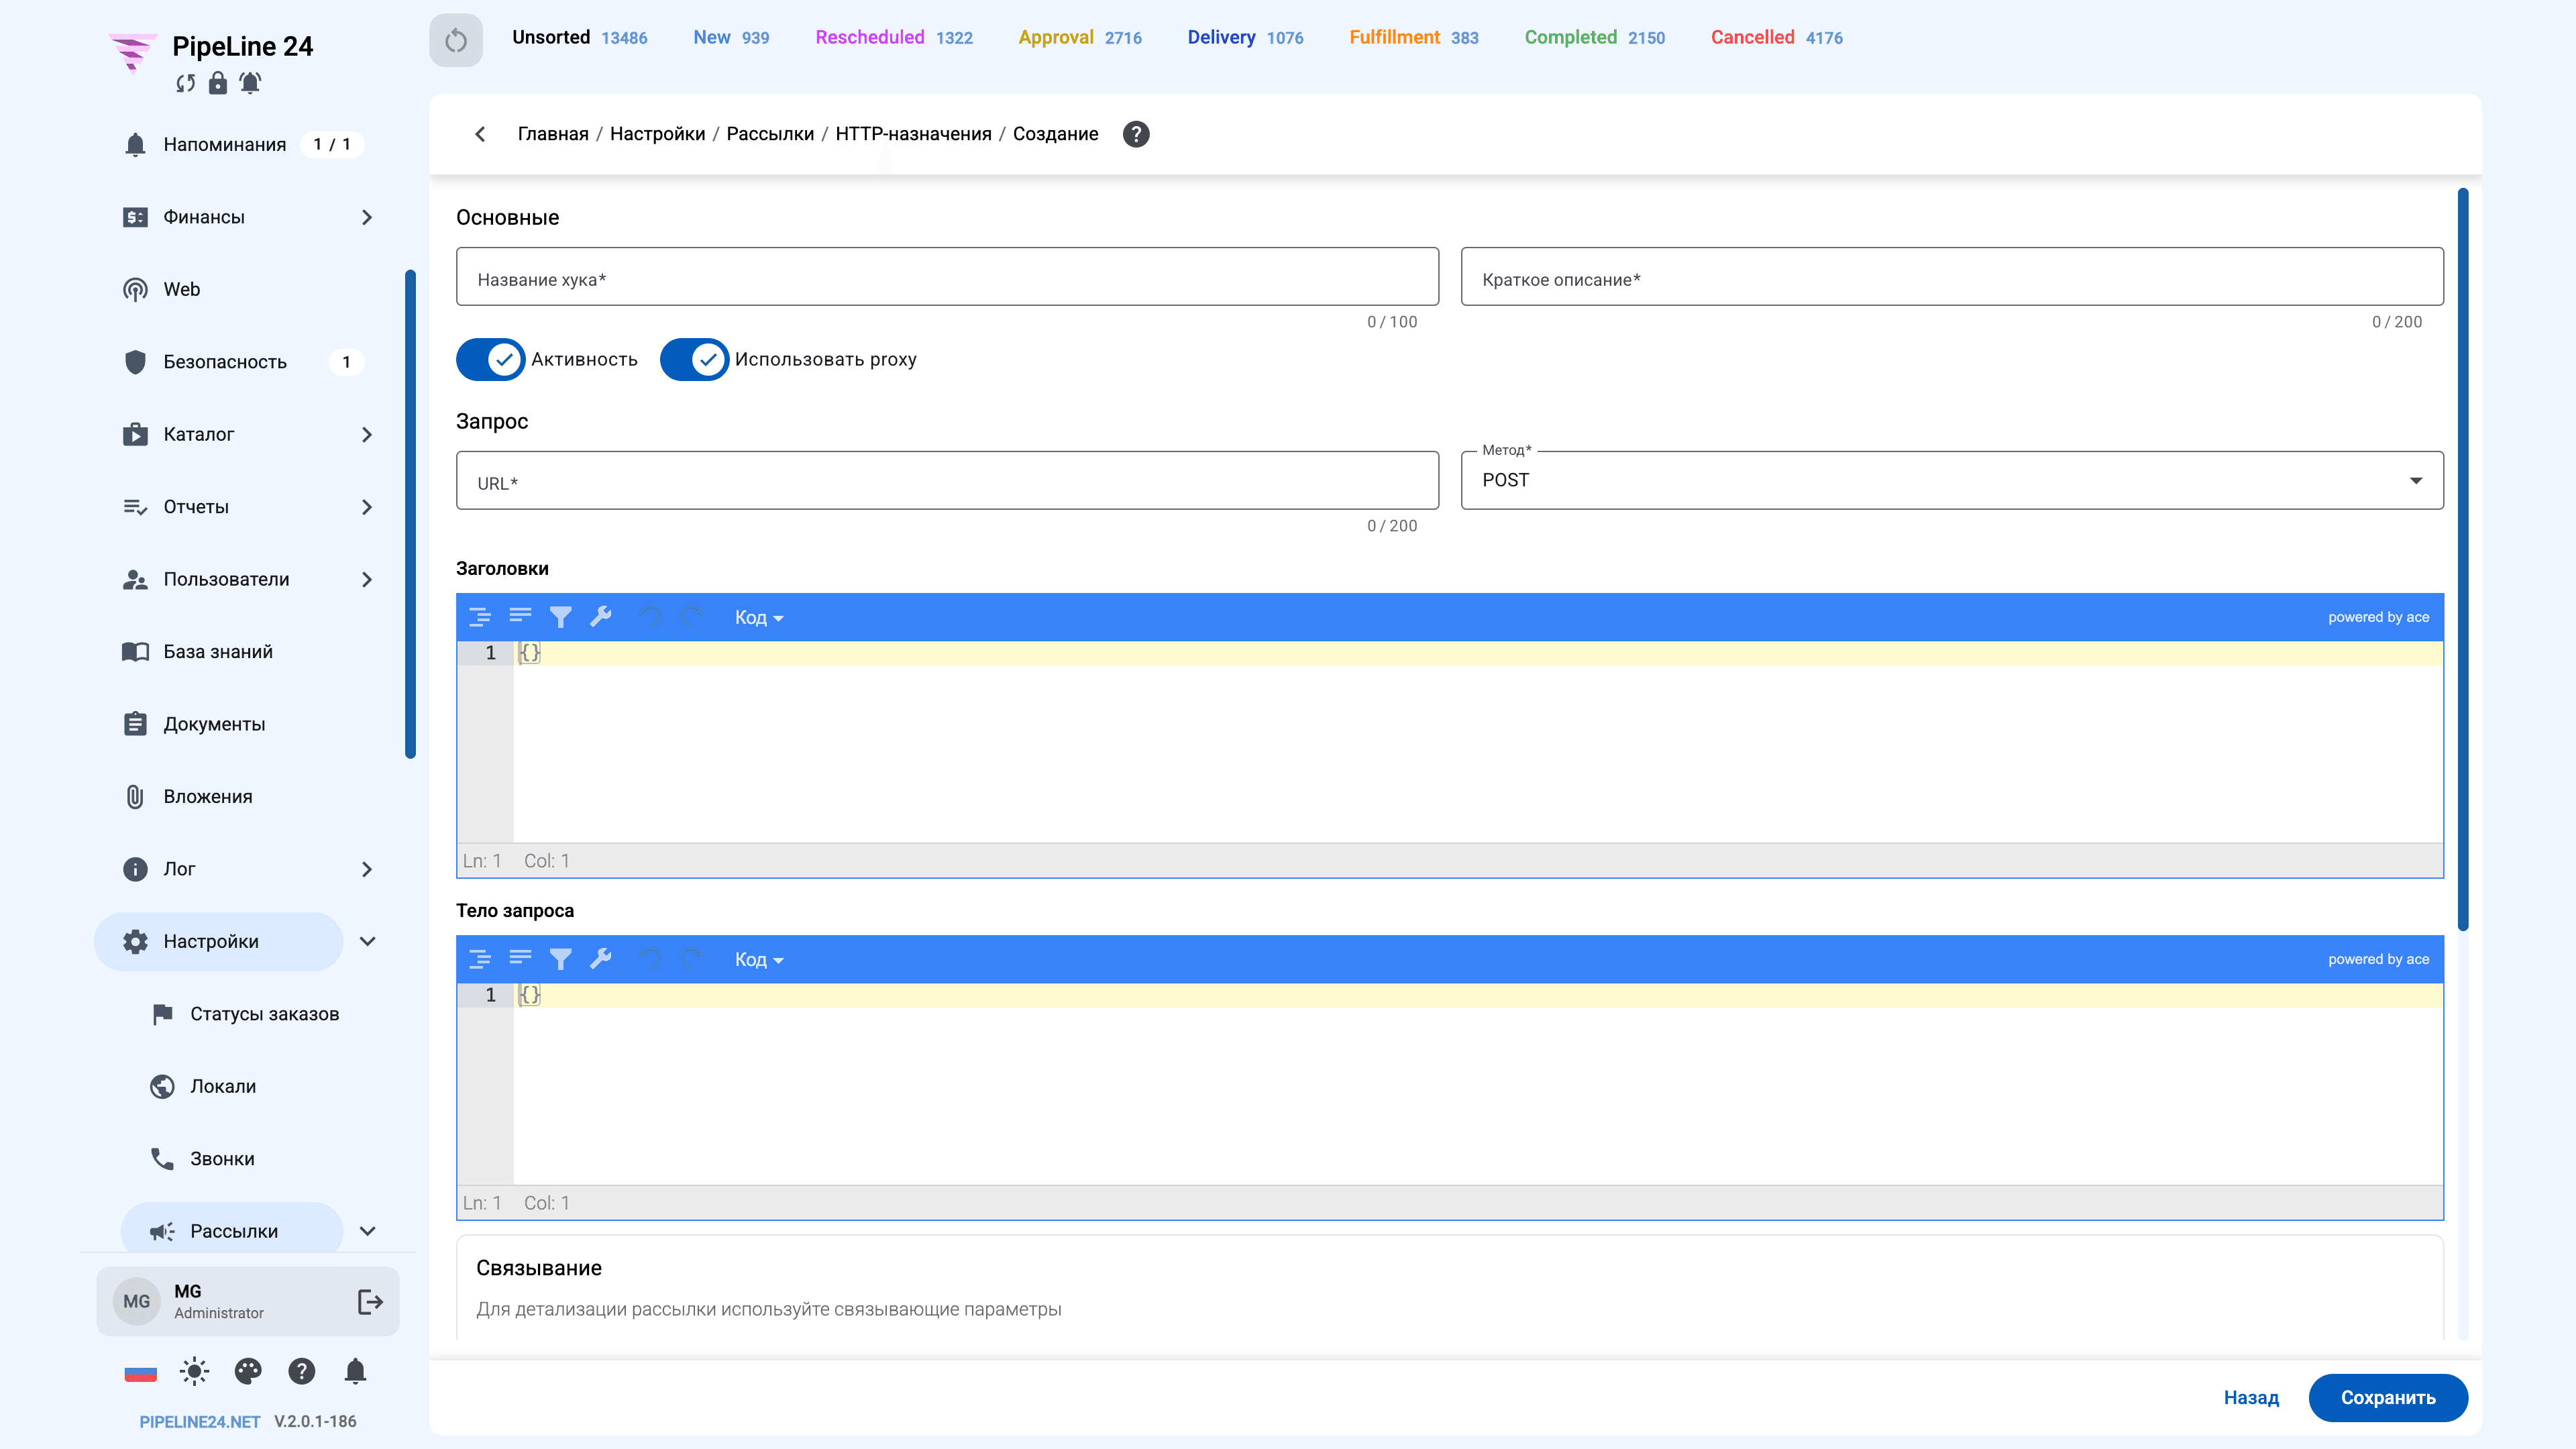The width and height of the screenshot is (2576, 1449).
Task: Compact JSON in the Заголовки editor
Action: tap(520, 617)
